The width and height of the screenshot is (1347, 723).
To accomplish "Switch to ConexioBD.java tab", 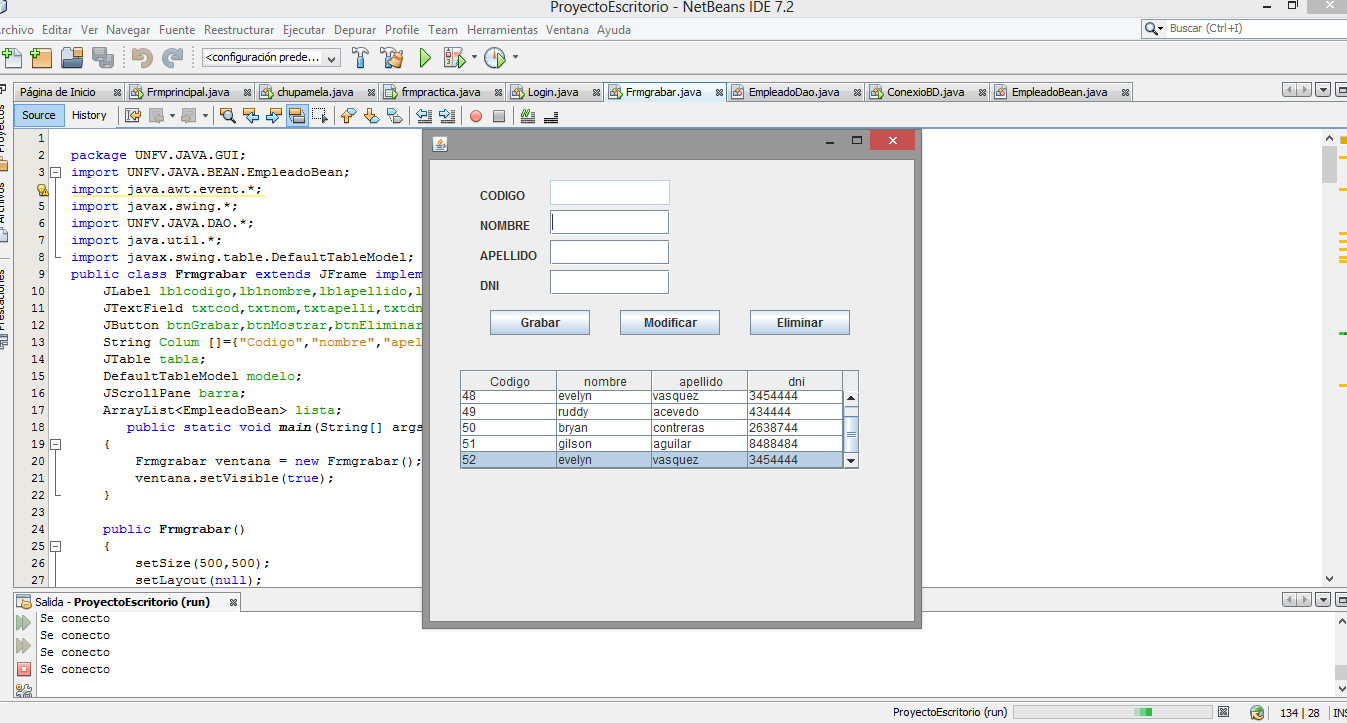I will 926,92.
